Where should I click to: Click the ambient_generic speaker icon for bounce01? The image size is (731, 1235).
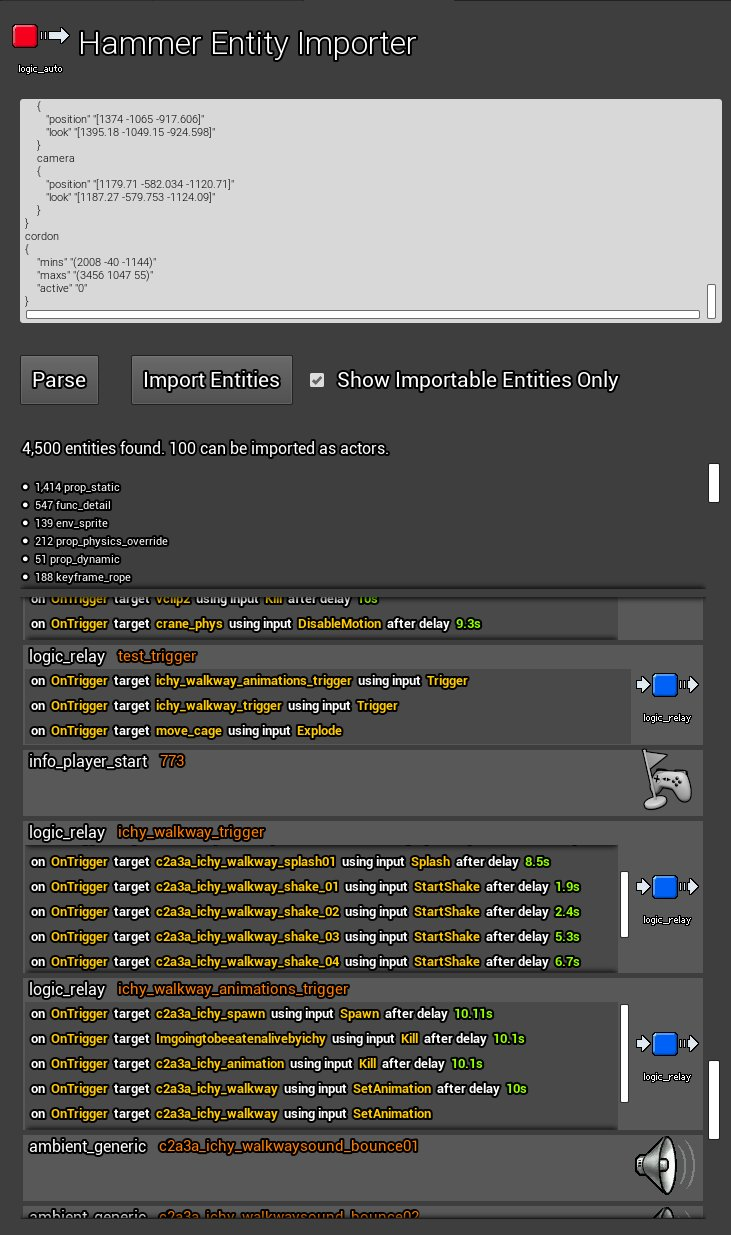(664, 1164)
